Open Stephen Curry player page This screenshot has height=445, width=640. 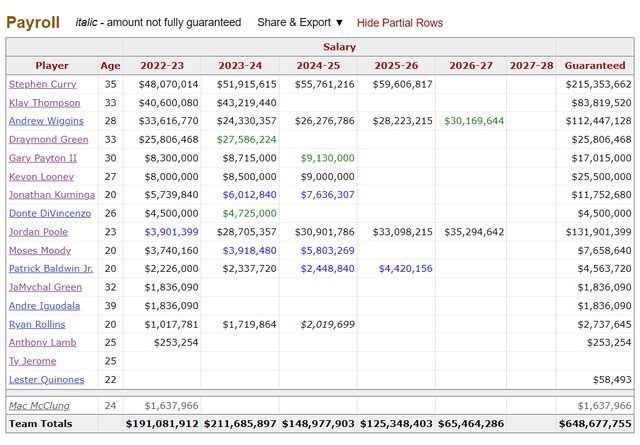[42, 84]
